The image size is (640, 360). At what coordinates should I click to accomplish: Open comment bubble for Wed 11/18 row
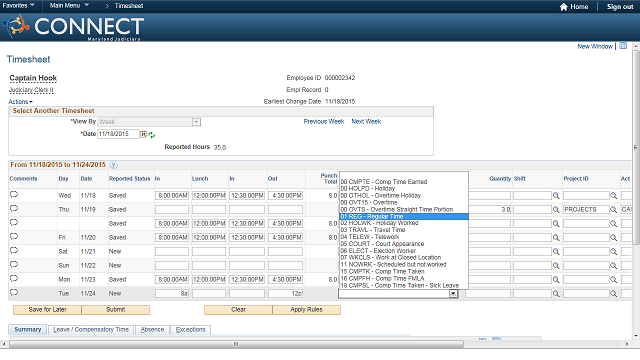14,195
